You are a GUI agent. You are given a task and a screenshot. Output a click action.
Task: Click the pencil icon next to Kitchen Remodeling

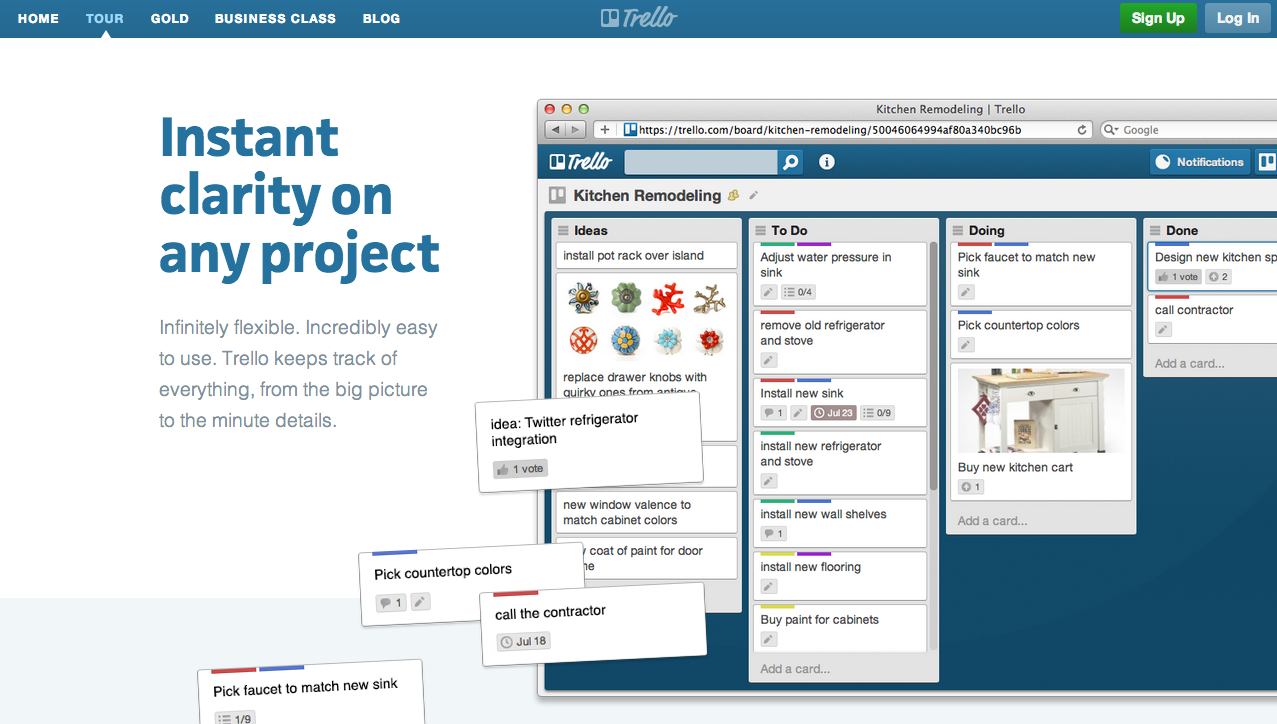pos(753,195)
